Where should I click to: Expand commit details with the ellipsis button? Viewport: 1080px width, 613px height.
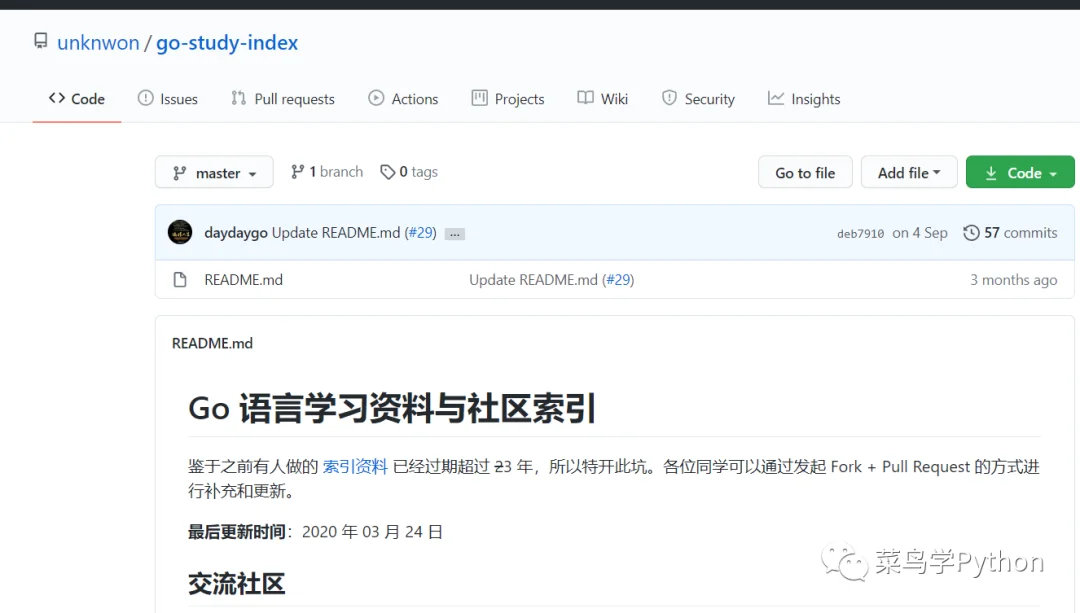(x=455, y=234)
